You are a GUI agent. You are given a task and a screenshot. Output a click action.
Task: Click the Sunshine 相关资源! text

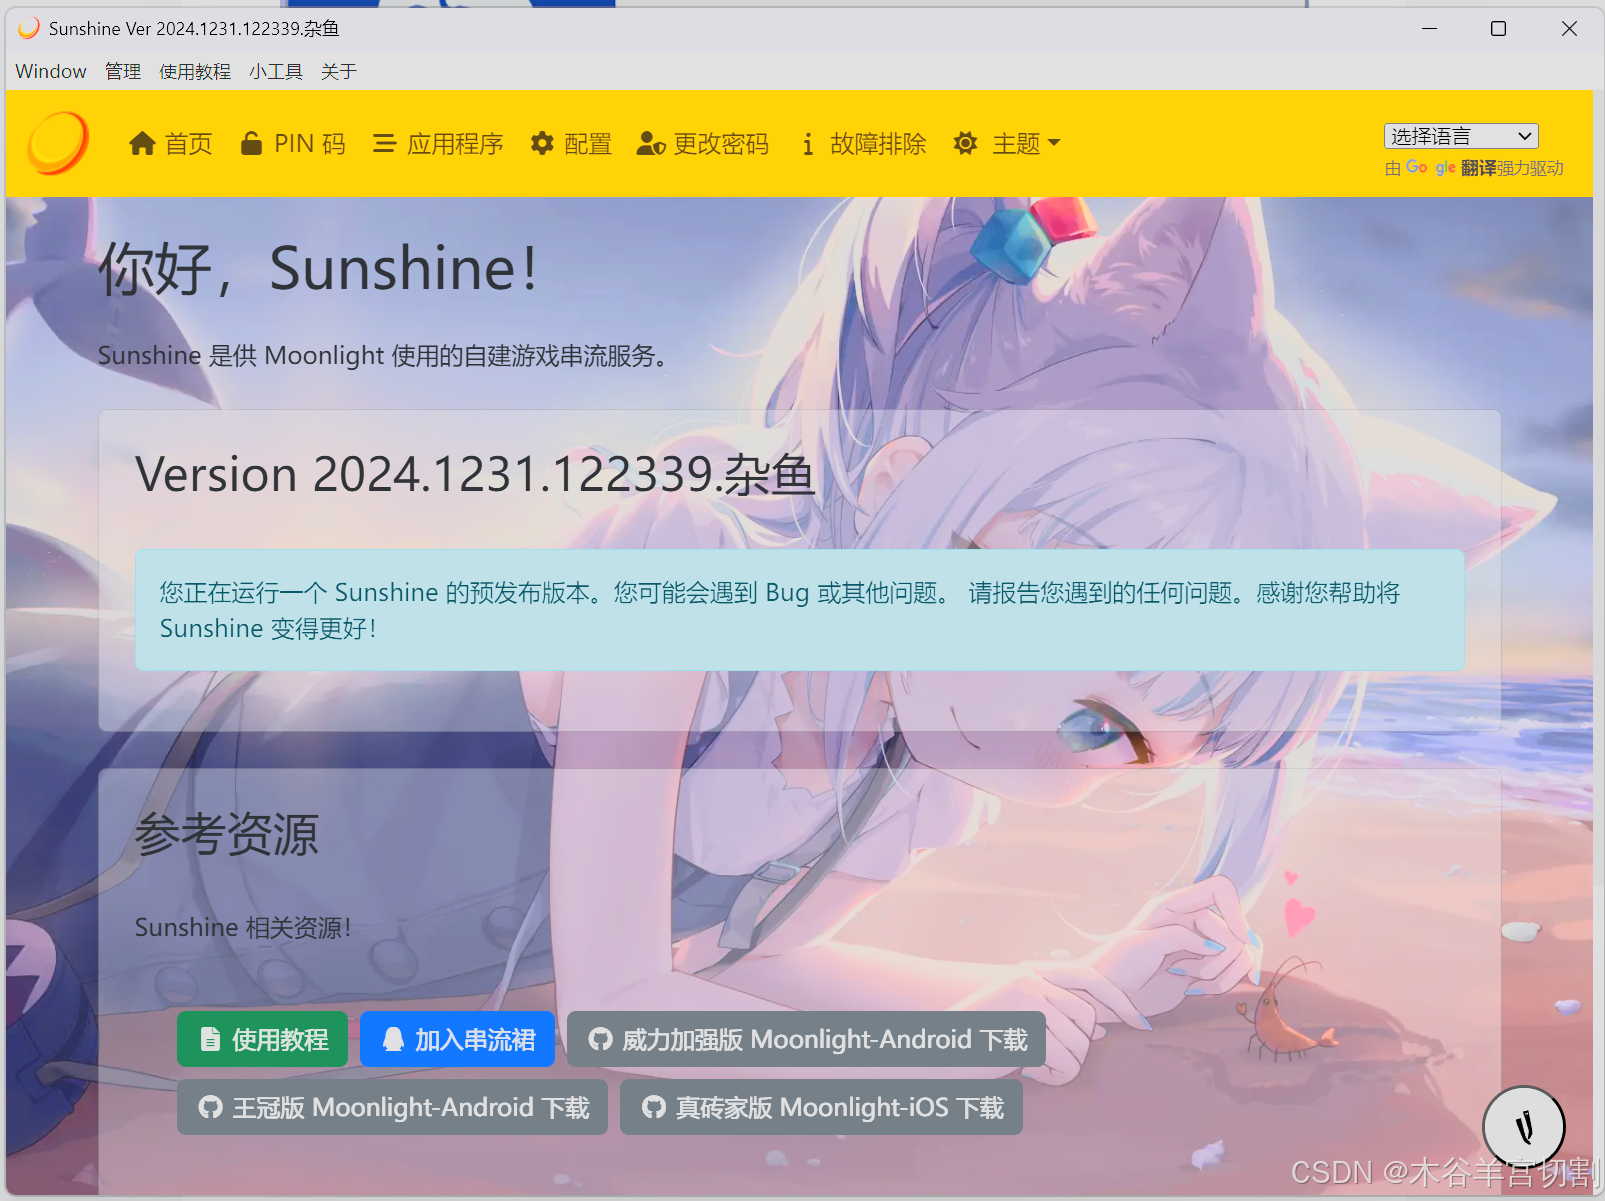(x=243, y=928)
